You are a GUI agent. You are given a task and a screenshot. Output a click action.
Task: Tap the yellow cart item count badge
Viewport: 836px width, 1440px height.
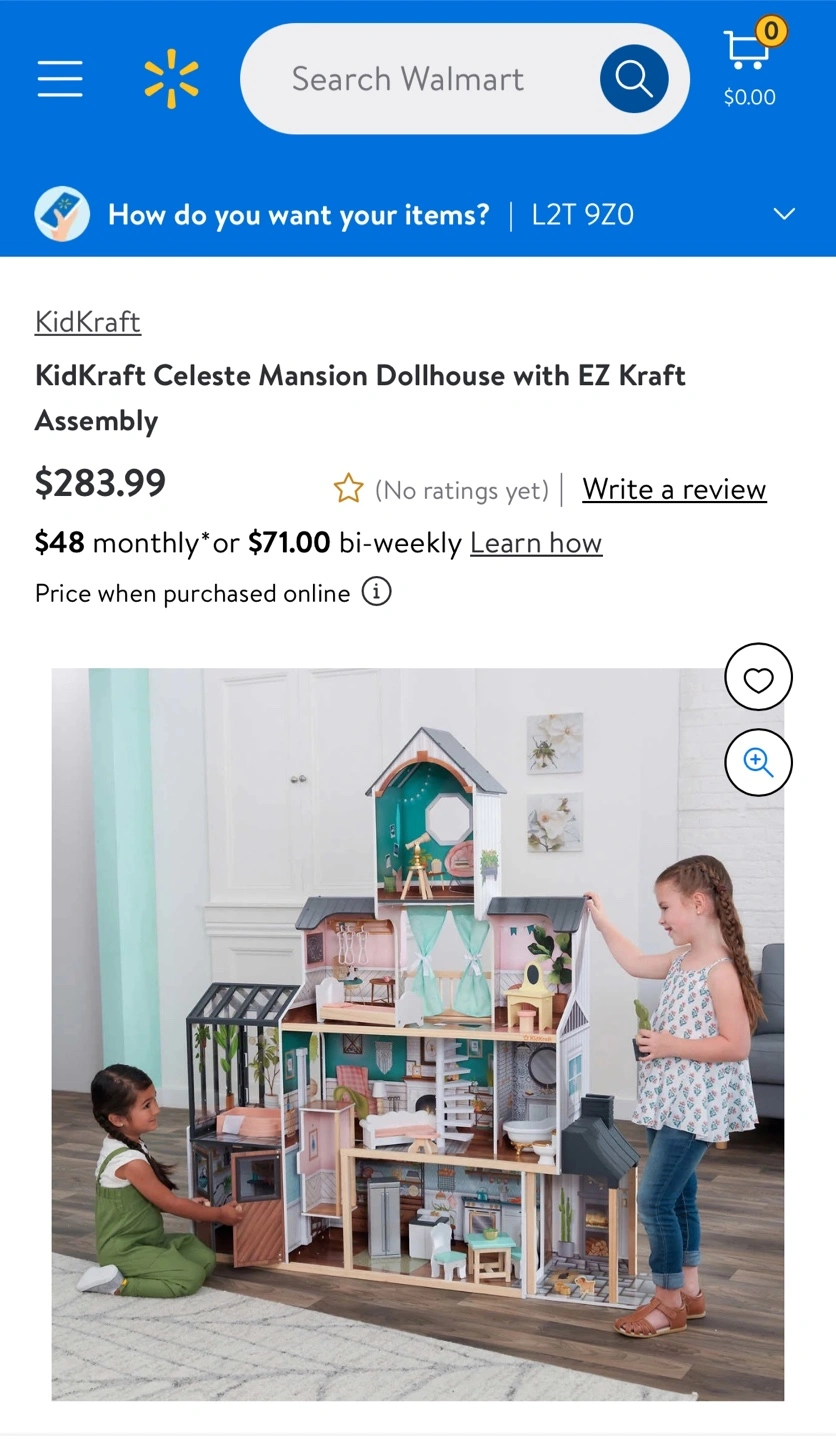771,31
